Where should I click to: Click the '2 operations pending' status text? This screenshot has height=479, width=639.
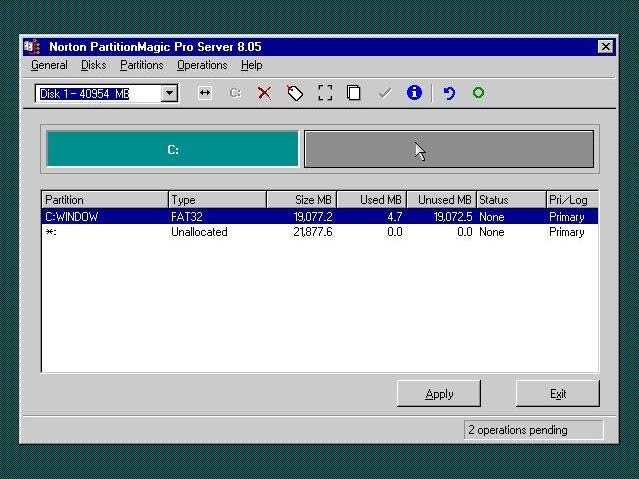(518, 430)
